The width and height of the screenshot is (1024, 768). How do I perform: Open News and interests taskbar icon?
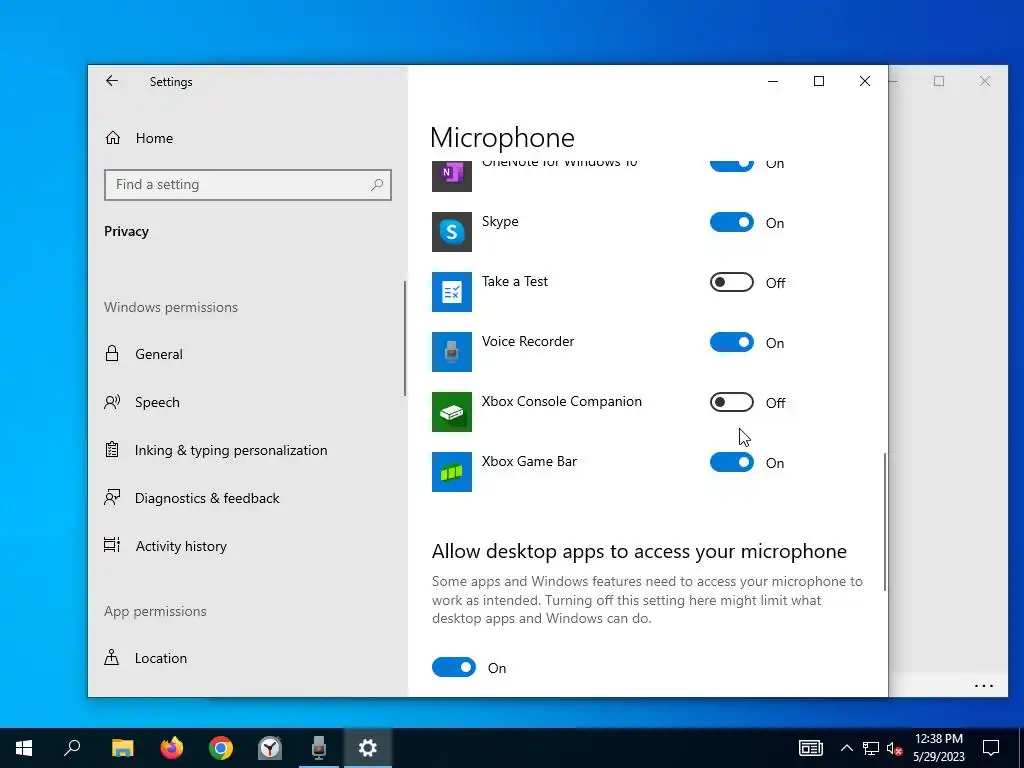point(810,748)
